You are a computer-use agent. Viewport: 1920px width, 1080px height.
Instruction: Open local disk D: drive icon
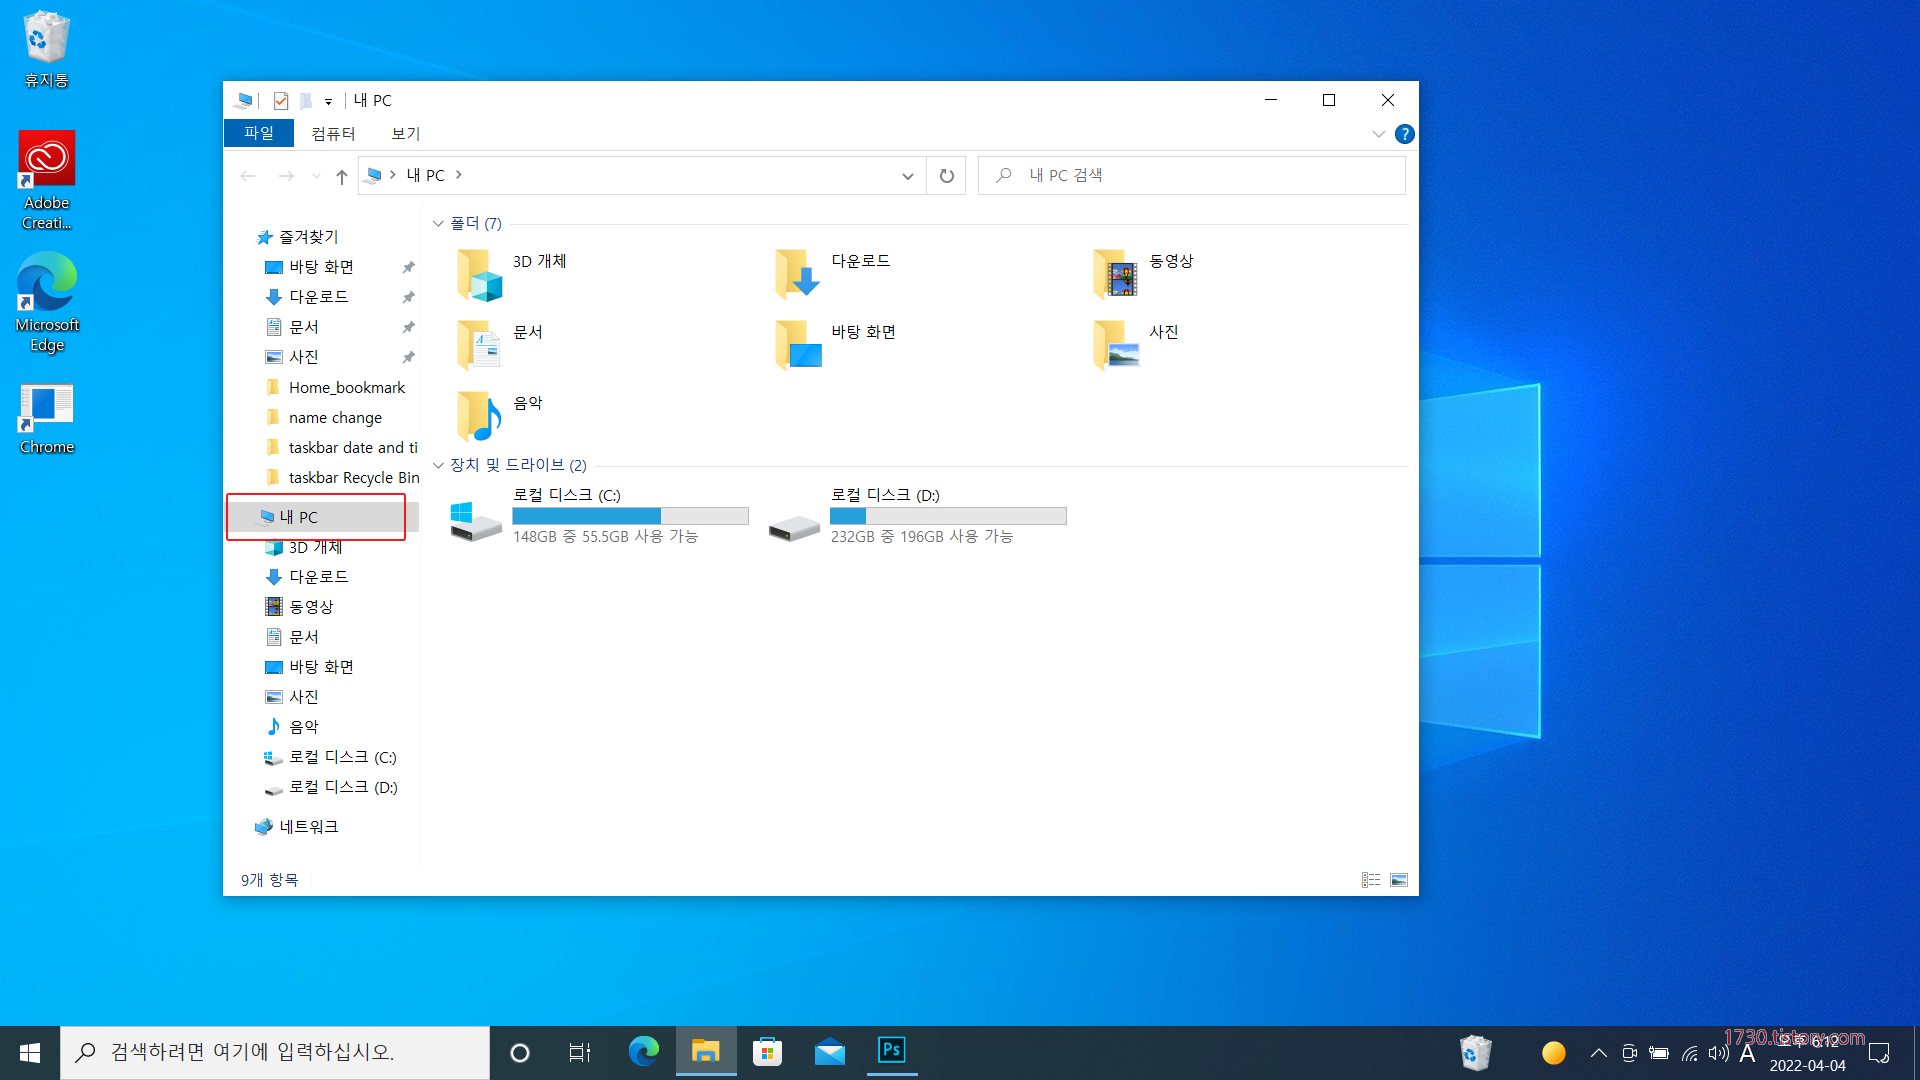[794, 524]
